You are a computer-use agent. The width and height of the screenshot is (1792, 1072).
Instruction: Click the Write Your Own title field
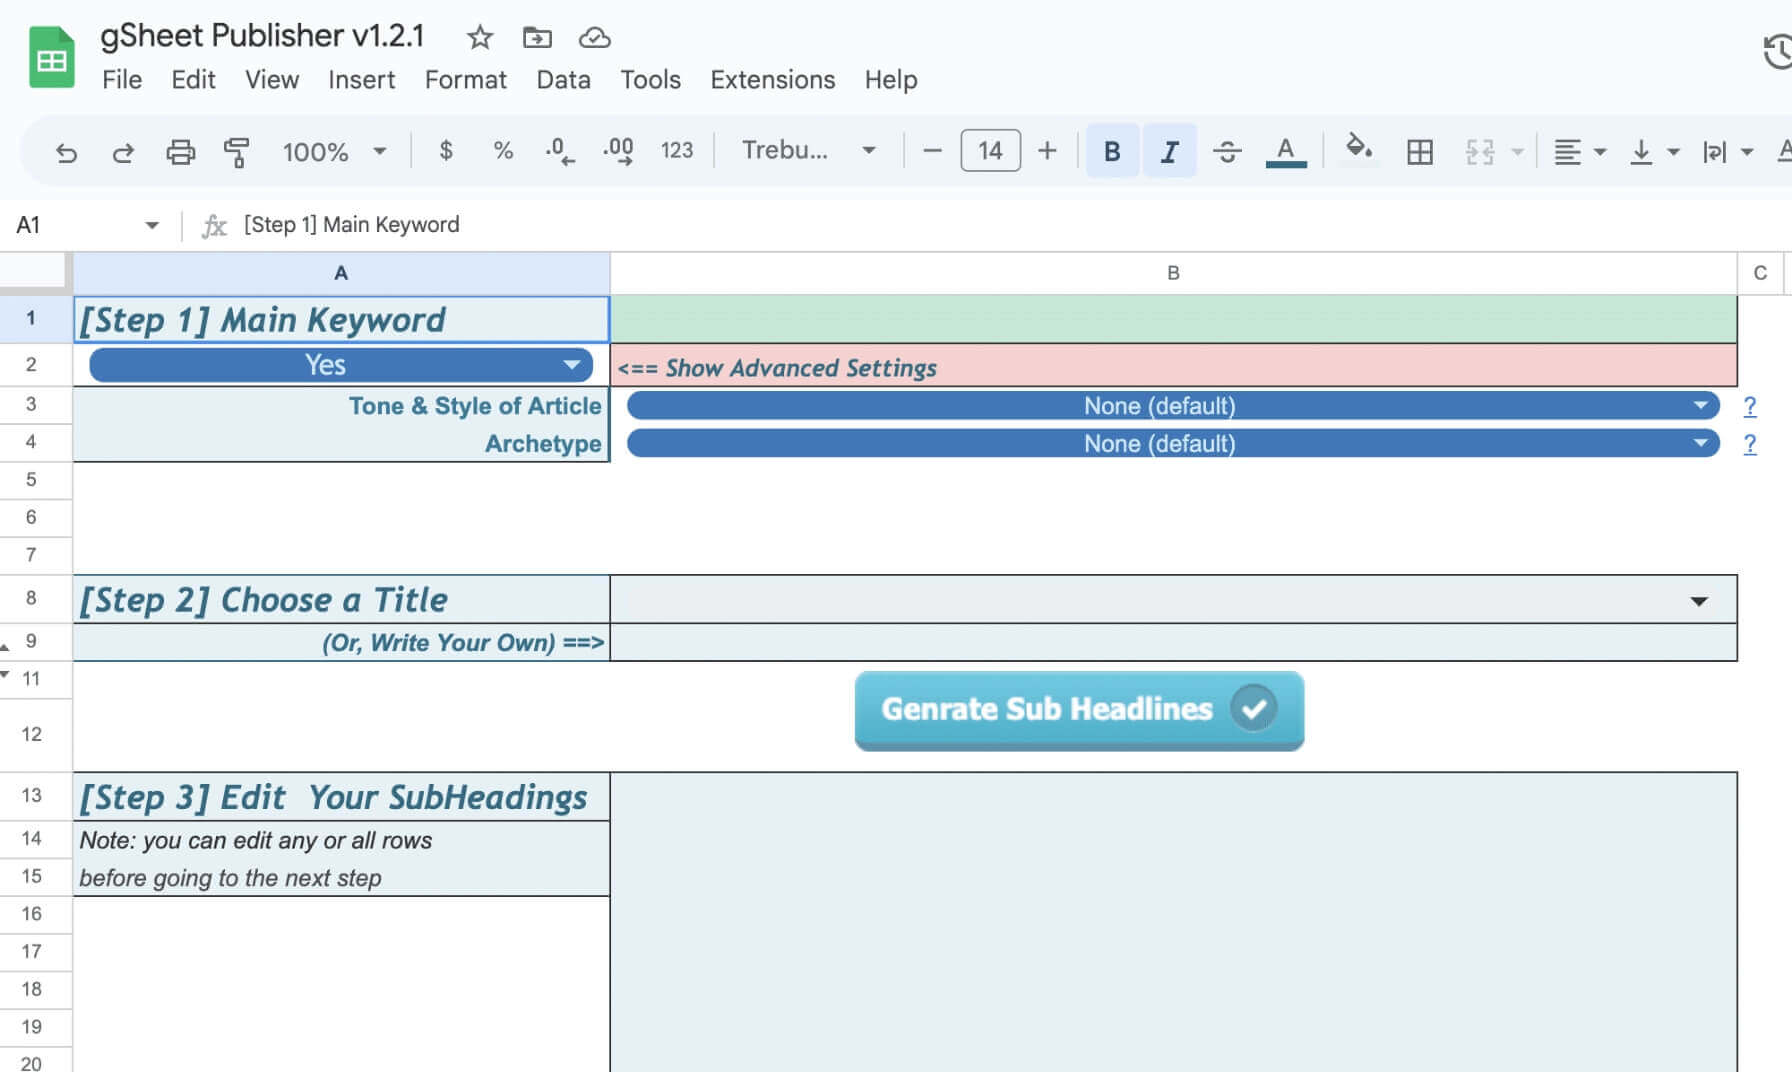pos(1172,643)
